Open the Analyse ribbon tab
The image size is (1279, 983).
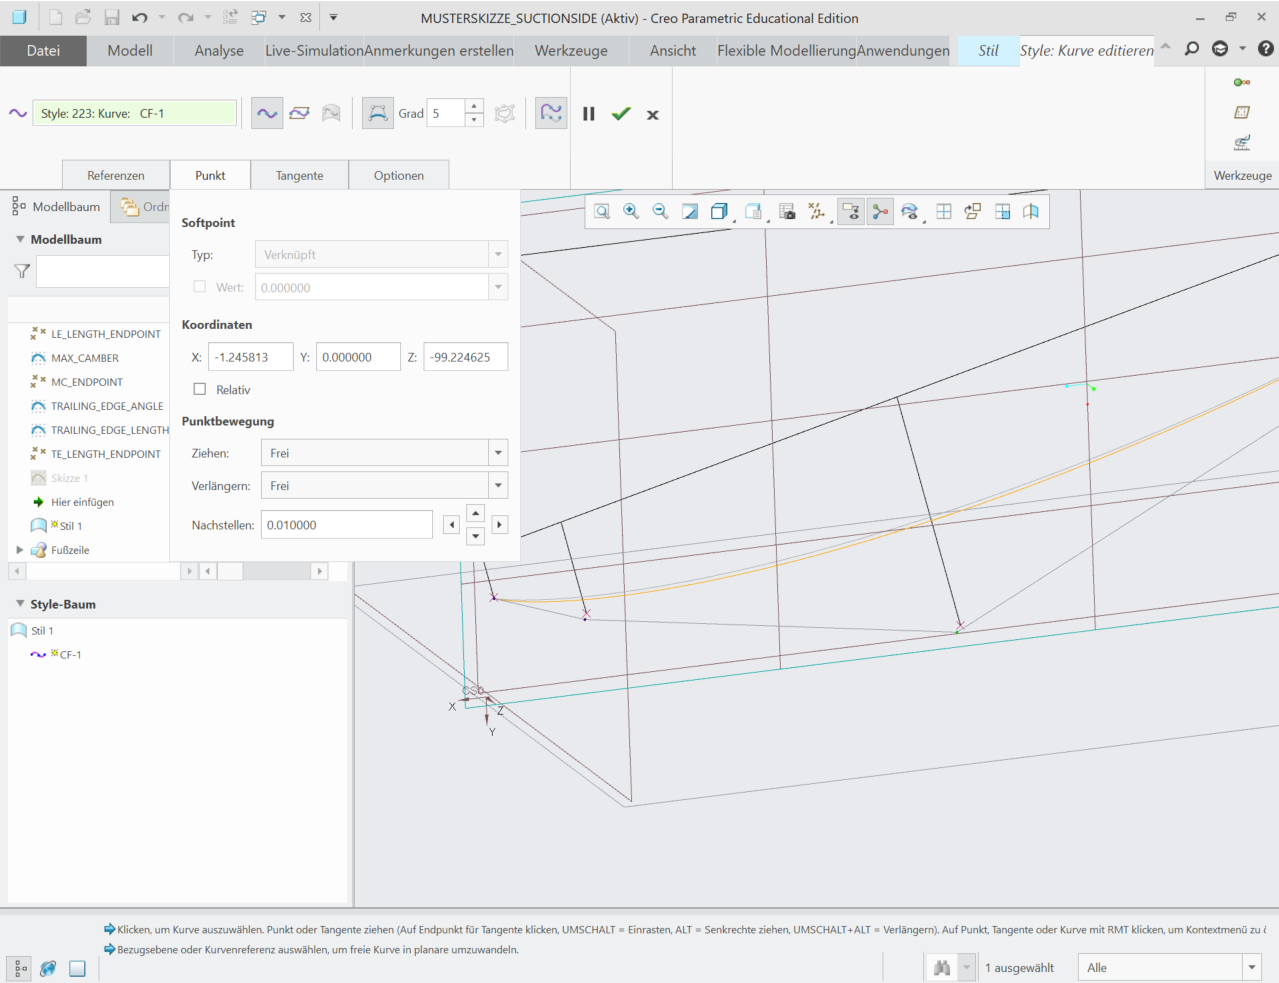pos(217,50)
